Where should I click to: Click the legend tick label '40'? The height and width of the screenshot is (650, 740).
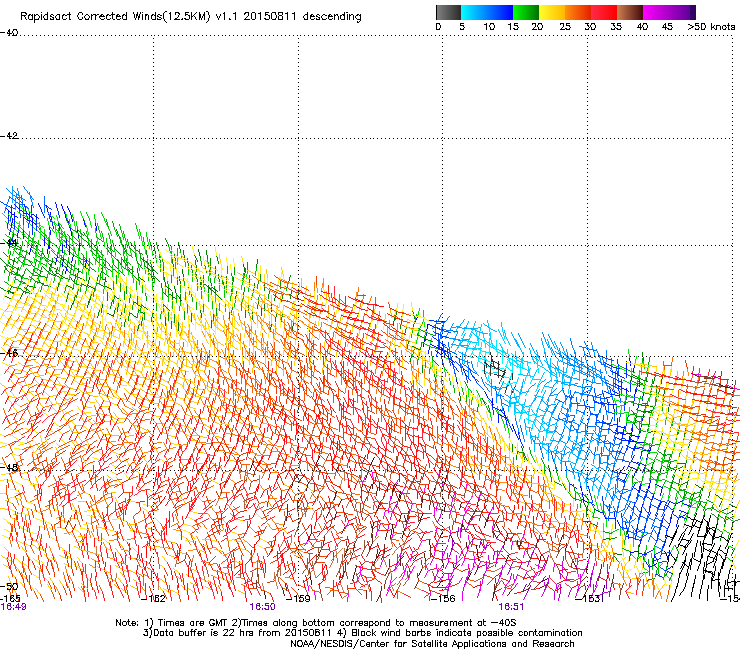(x=642, y=27)
